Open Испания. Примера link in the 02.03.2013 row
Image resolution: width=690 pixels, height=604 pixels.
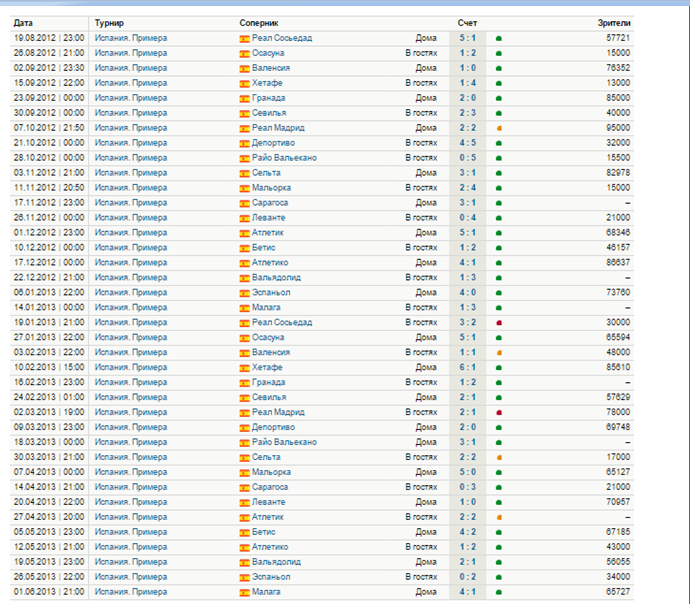[x=131, y=412]
